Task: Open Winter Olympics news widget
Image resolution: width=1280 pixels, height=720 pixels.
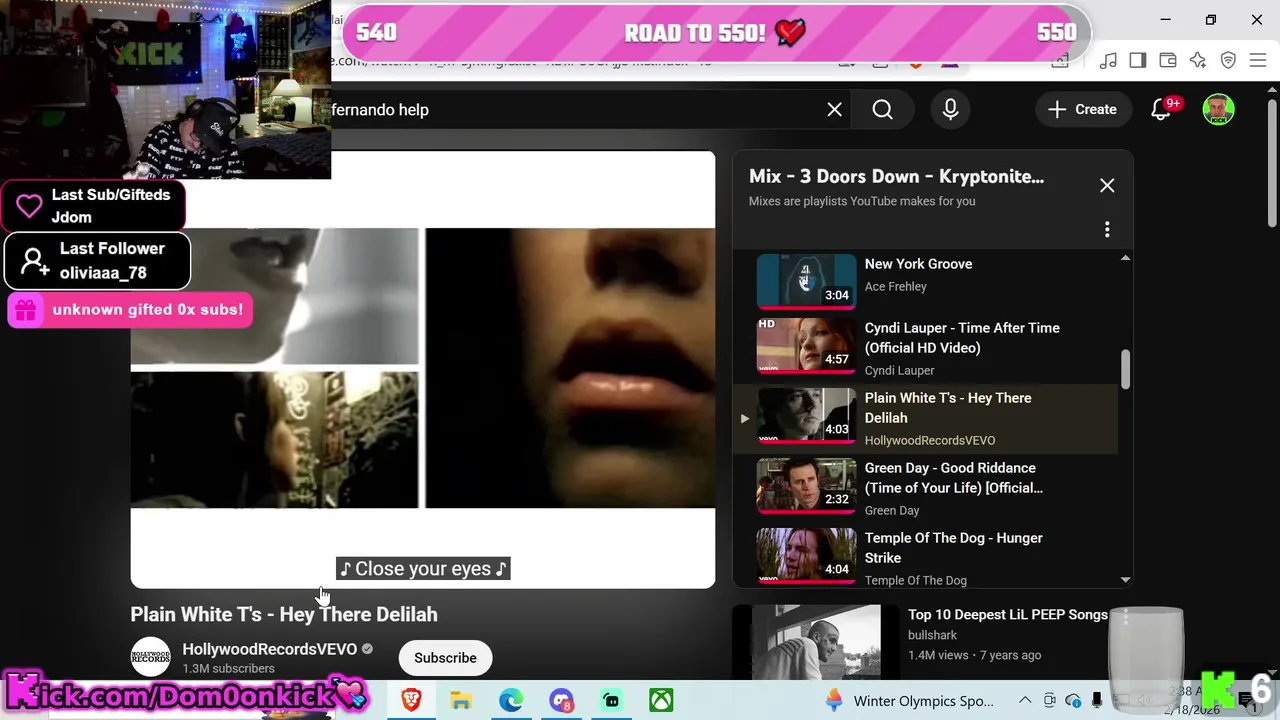Action: (x=909, y=700)
